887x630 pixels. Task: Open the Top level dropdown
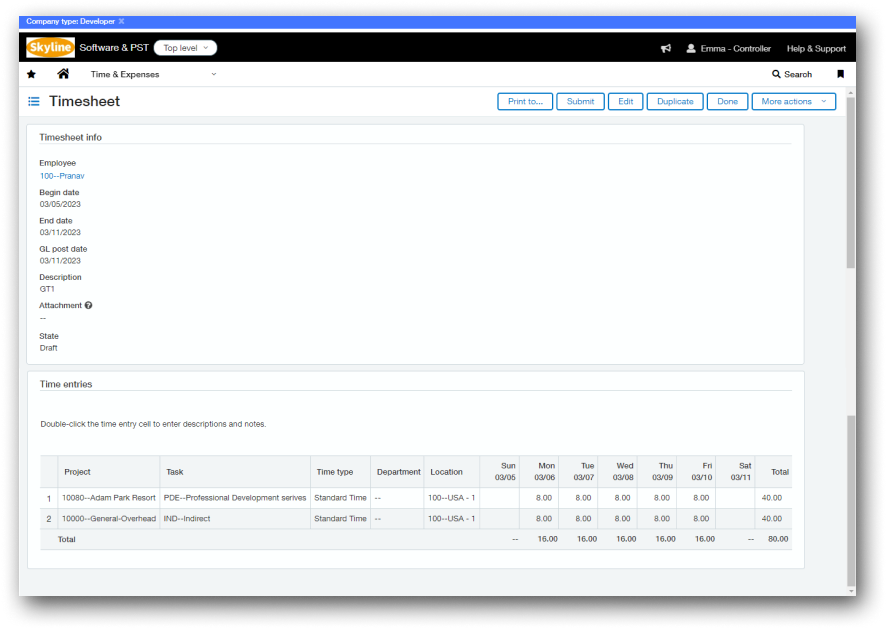pyautogui.click(x=186, y=48)
